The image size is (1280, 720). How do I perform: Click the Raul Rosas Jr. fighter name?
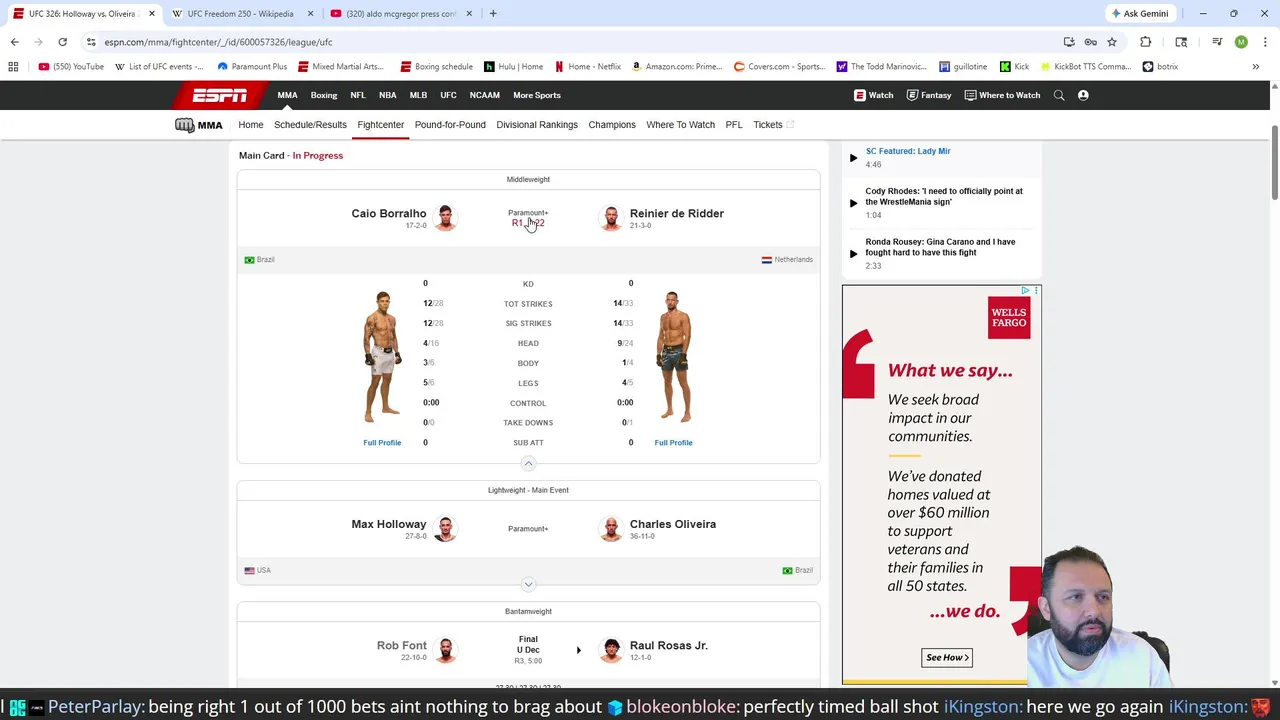pyautogui.click(x=669, y=645)
